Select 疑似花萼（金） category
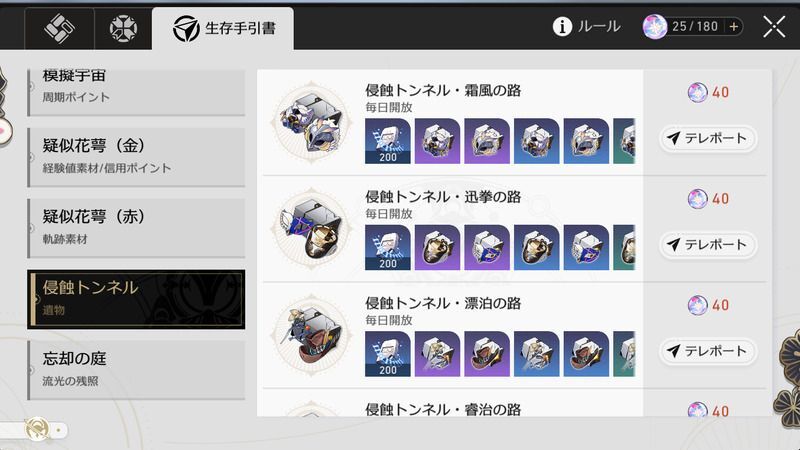The height and width of the screenshot is (450, 800). click(x=136, y=157)
